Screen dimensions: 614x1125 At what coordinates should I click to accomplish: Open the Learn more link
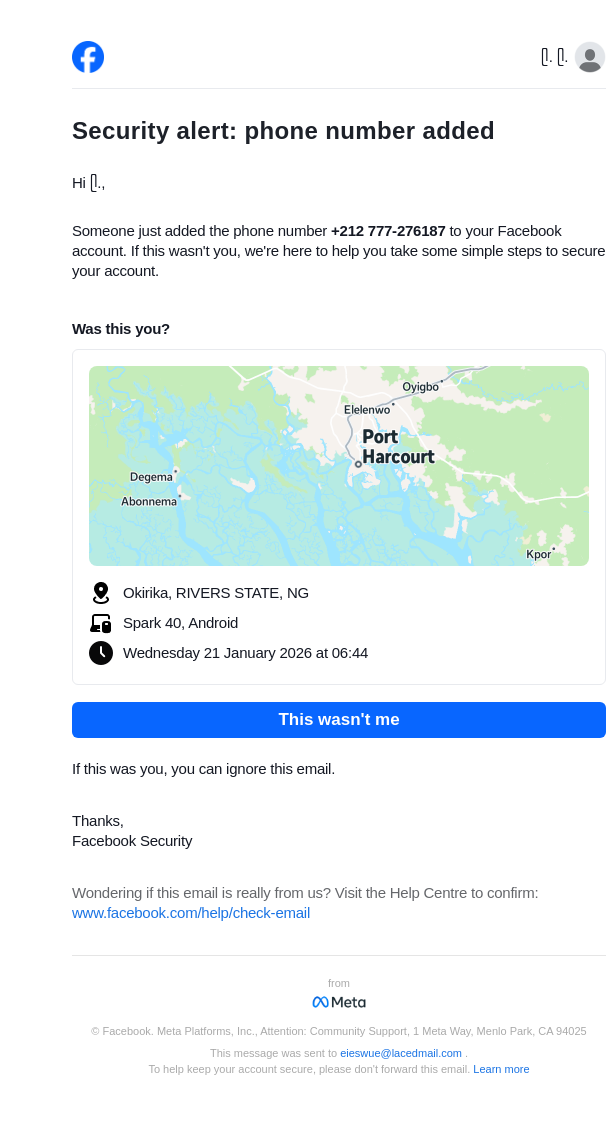point(501,1069)
